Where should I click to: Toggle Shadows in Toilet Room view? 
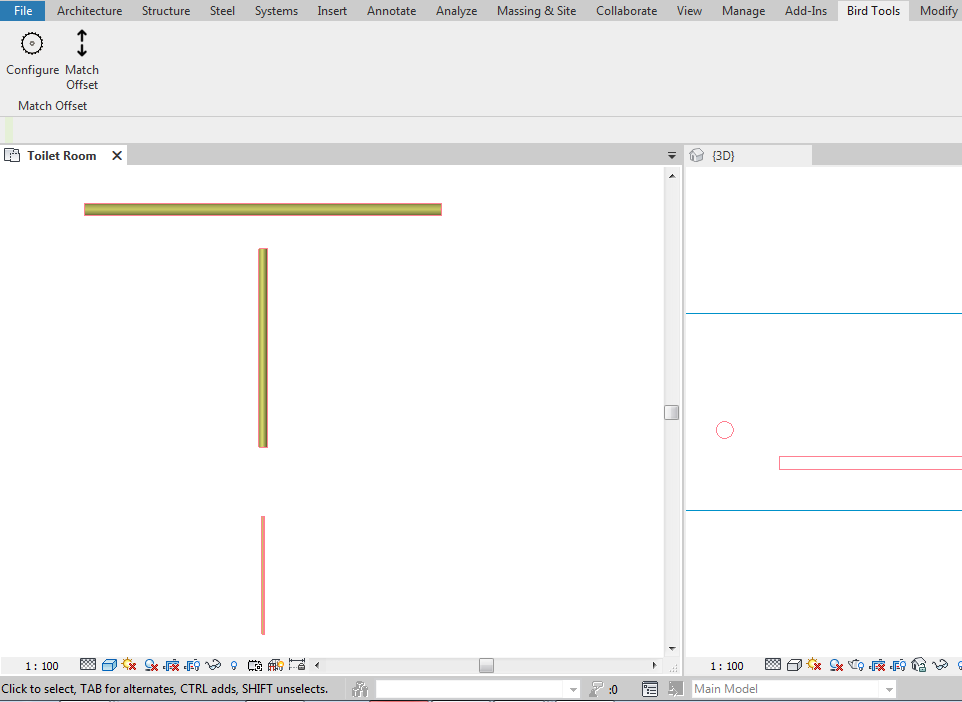pyautogui.click(x=150, y=665)
